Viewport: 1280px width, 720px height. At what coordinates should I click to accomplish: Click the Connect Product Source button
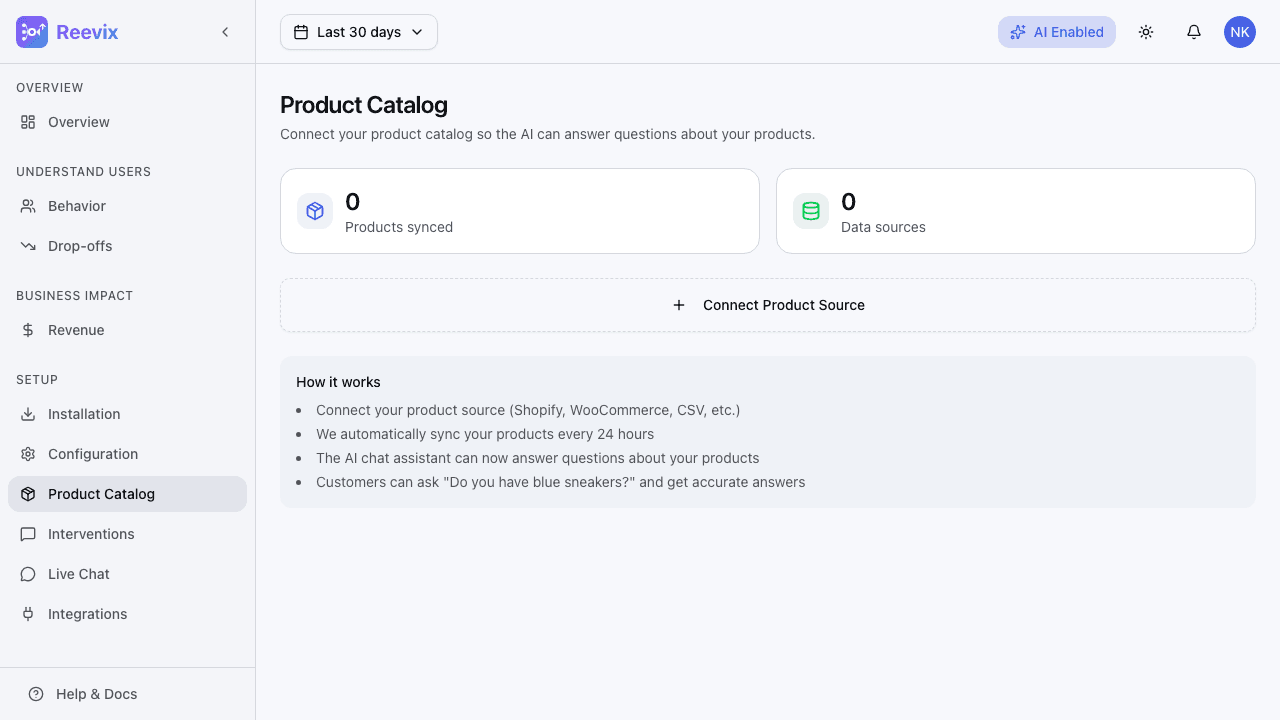768,305
